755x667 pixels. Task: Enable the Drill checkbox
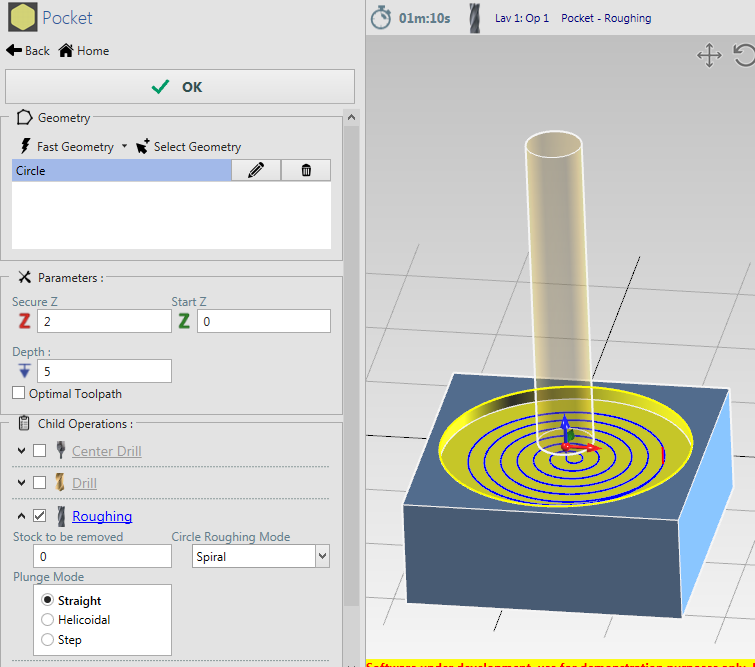[39, 483]
